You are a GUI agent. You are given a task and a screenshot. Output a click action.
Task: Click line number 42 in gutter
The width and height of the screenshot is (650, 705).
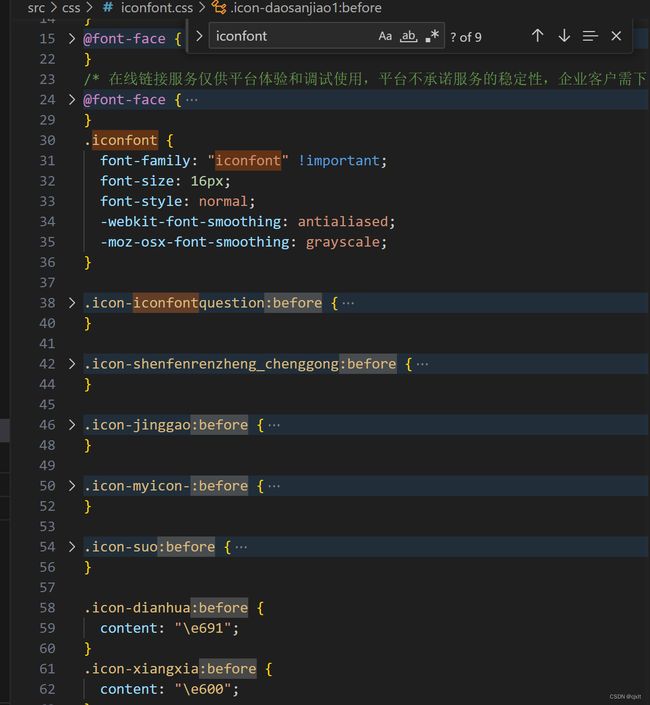pyautogui.click(x=47, y=364)
